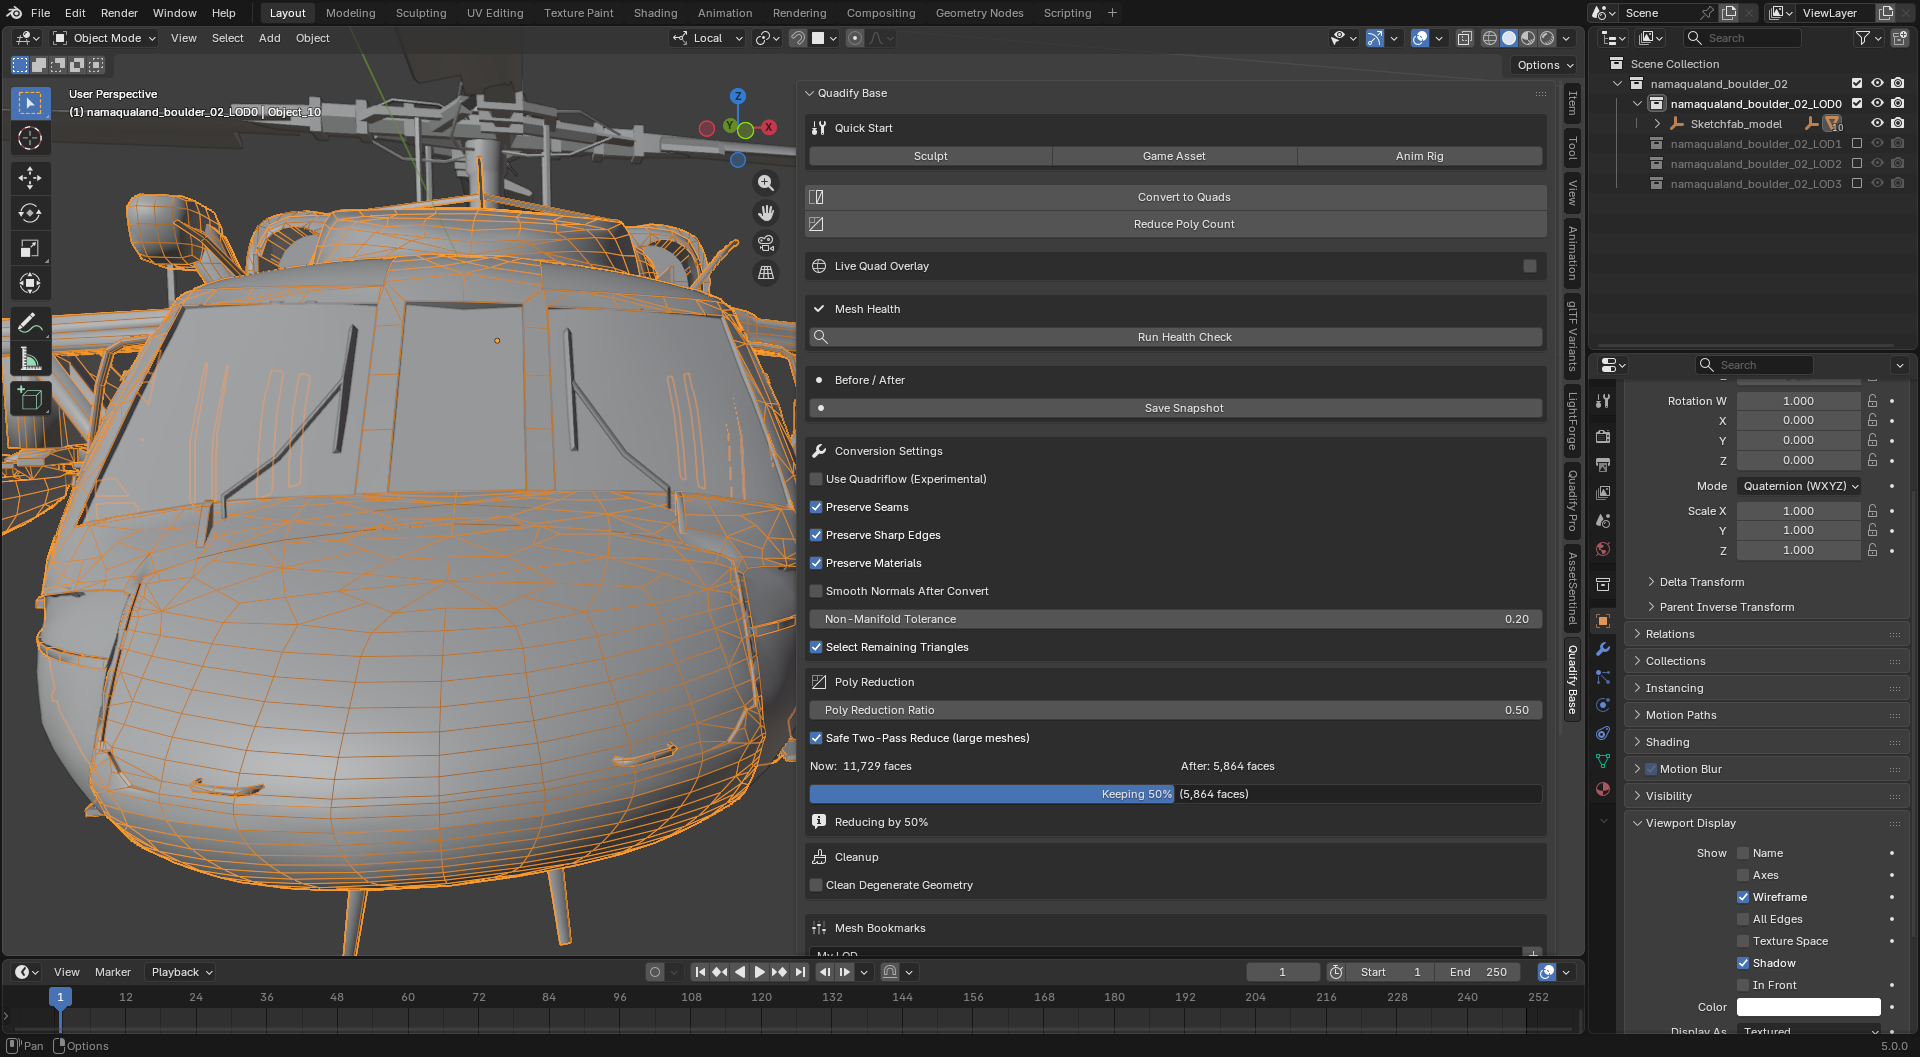Activate the Measure tool
Image resolution: width=1920 pixels, height=1057 pixels.
click(x=30, y=359)
